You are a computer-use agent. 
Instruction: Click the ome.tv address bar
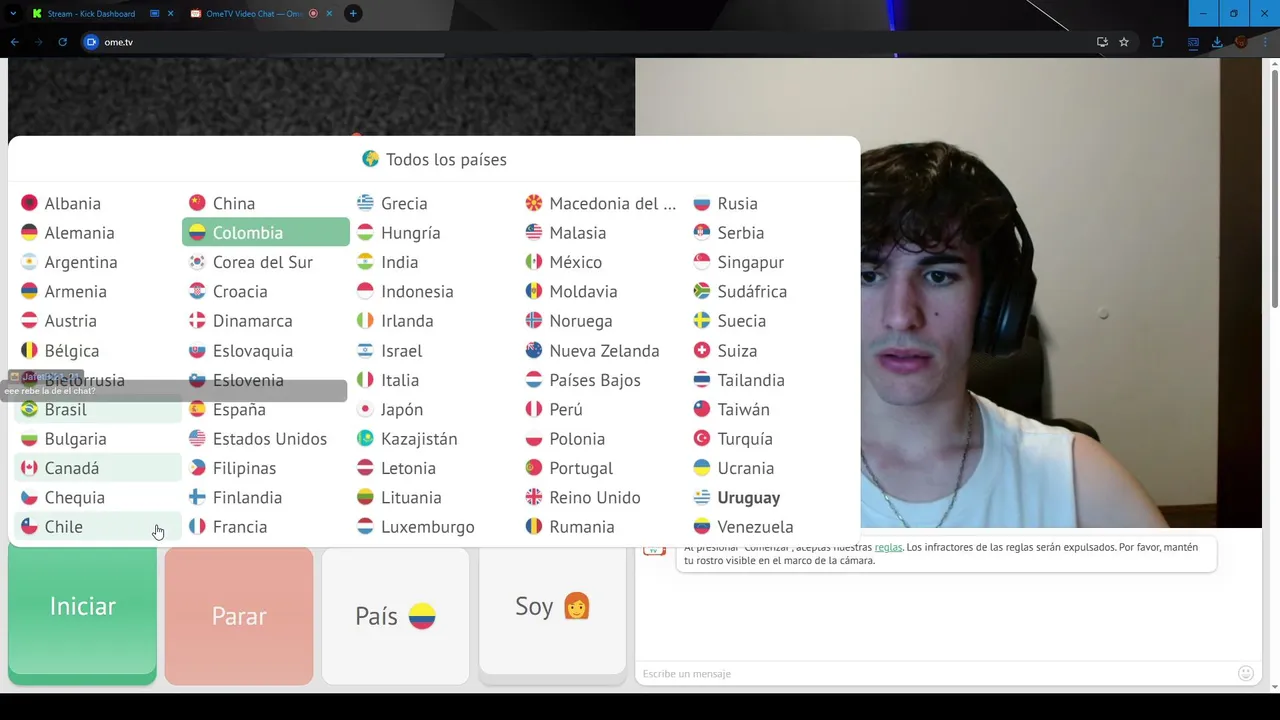tap(590, 42)
